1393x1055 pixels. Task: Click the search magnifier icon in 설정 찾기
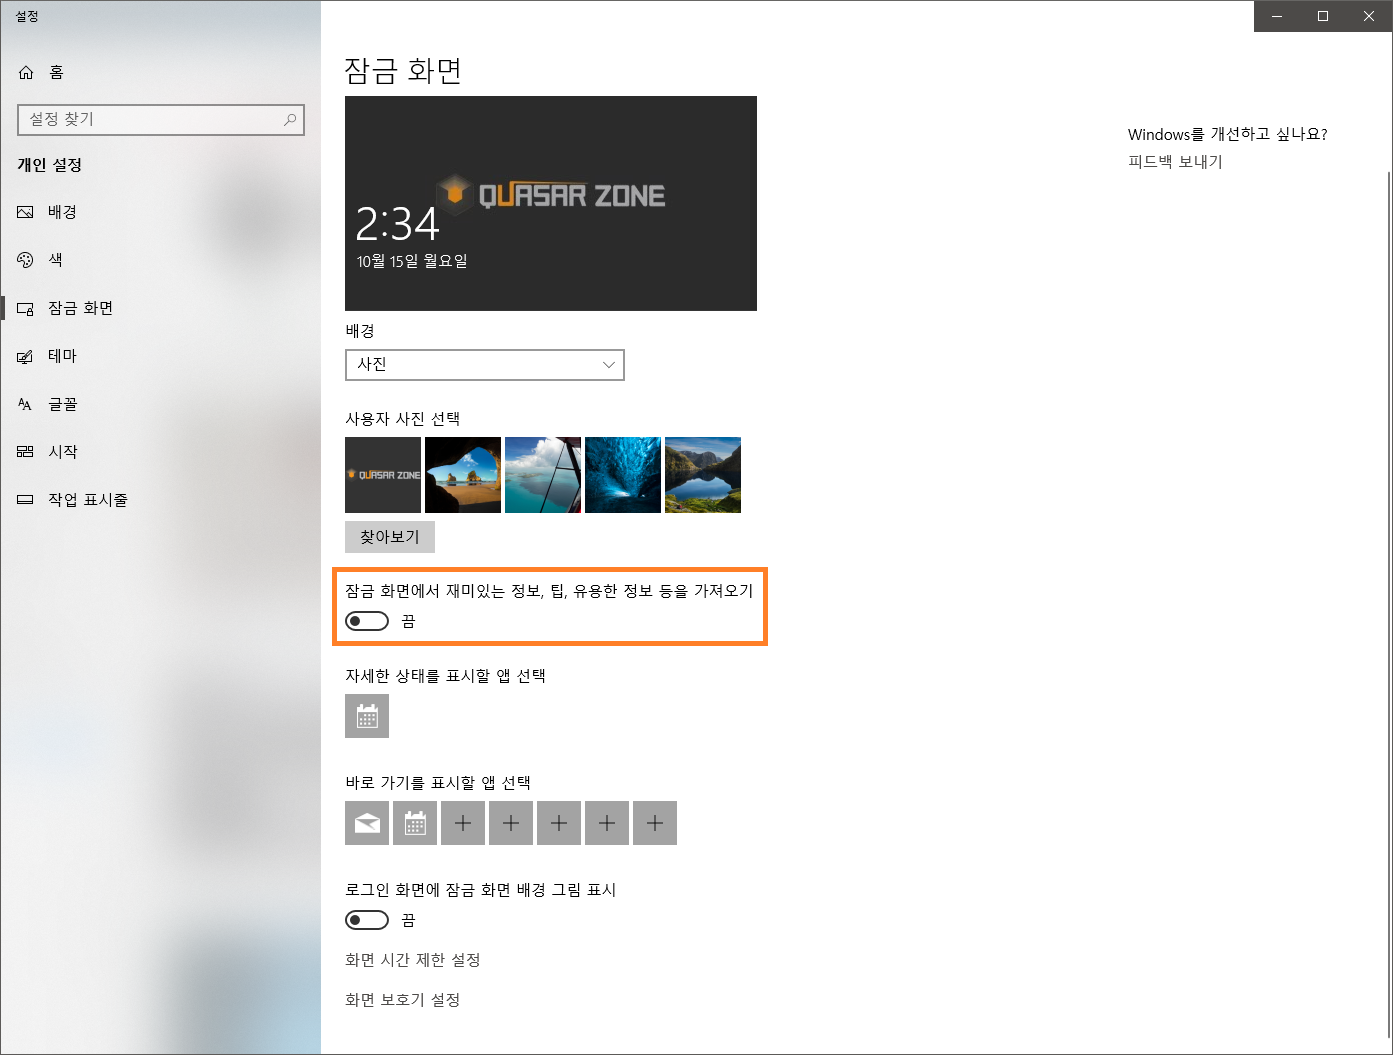(290, 120)
